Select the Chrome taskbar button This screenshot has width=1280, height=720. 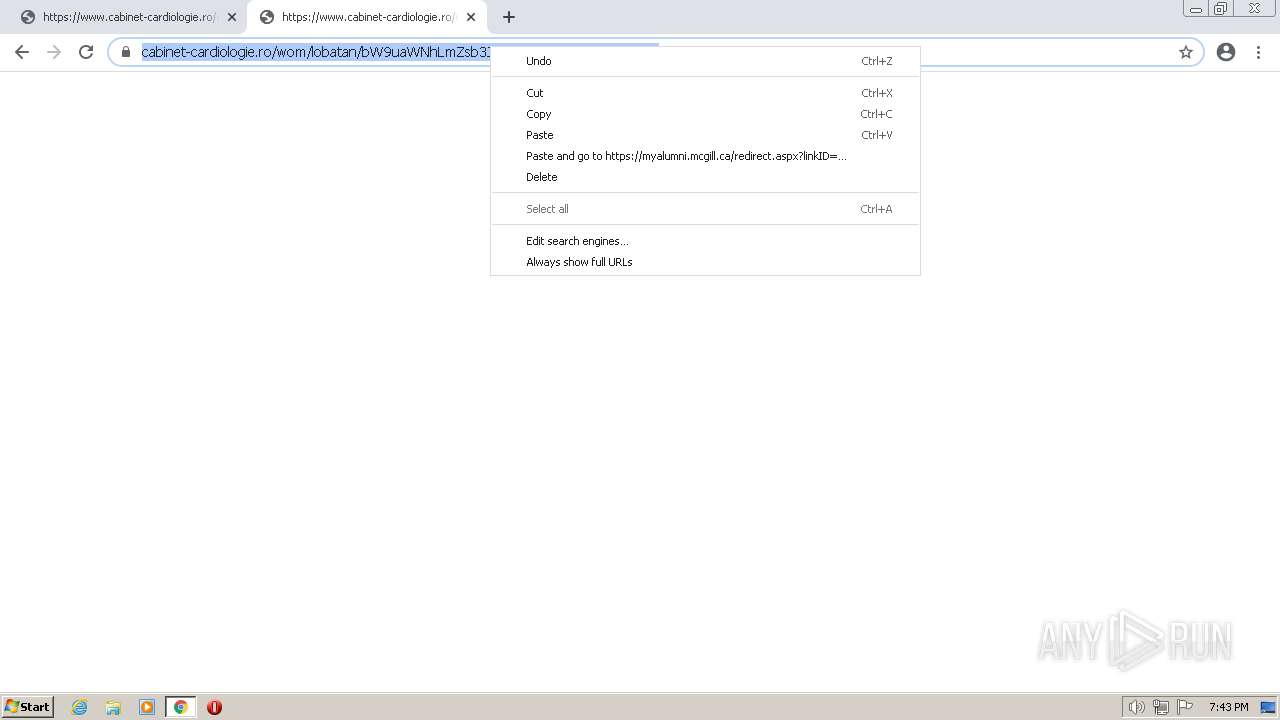click(x=180, y=707)
